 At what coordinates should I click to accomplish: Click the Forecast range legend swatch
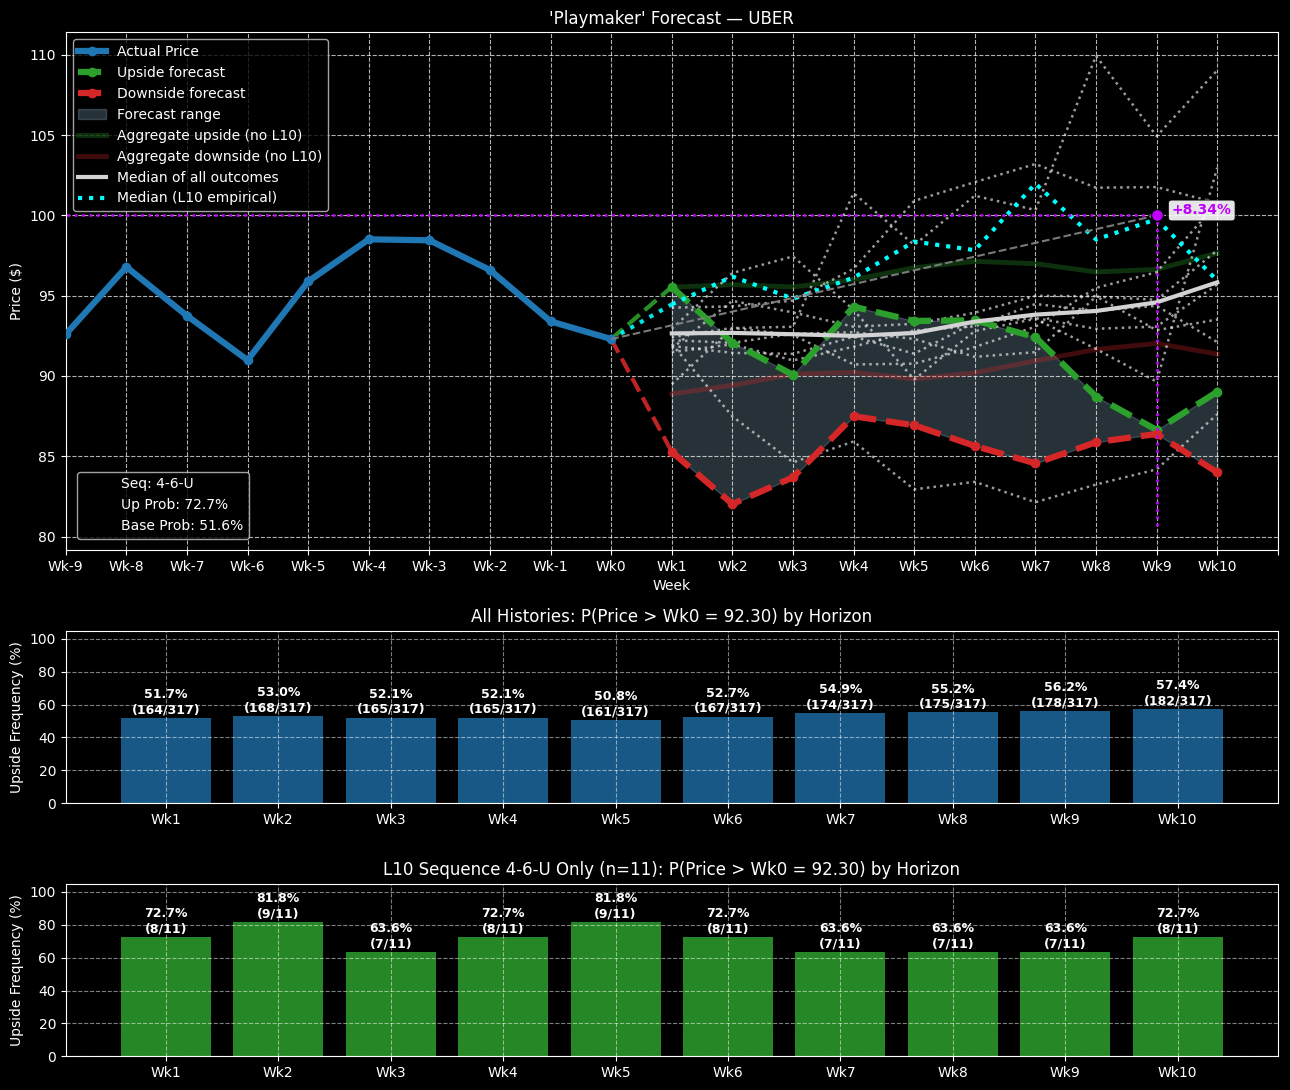click(92, 114)
